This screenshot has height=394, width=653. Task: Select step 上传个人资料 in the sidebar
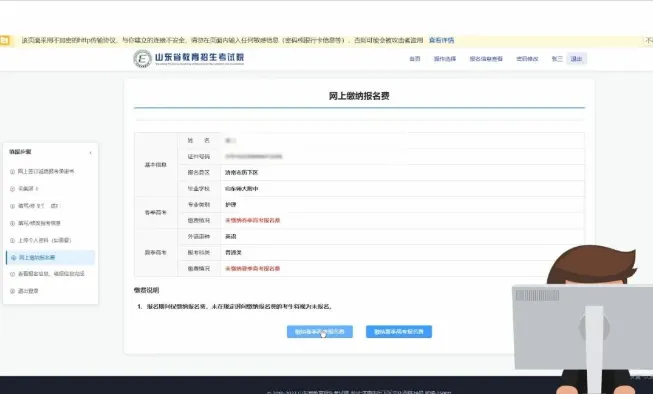coord(45,240)
